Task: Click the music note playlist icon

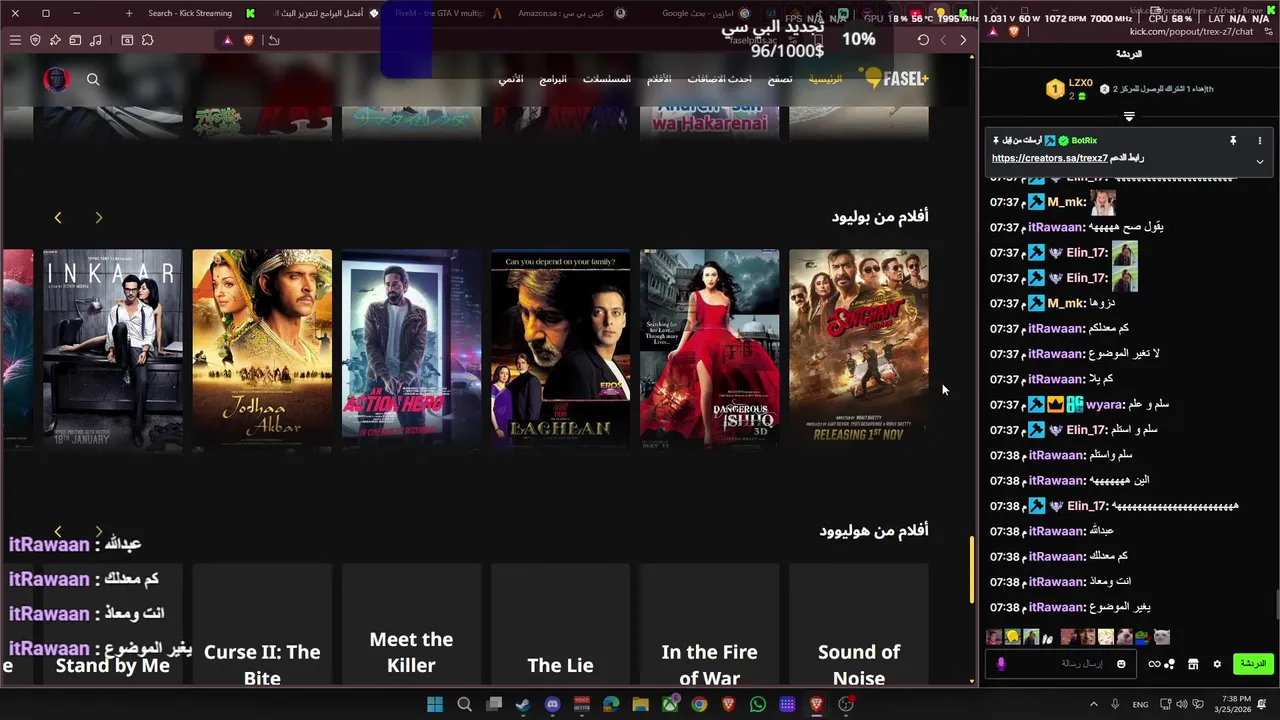Action: [x=95, y=40]
